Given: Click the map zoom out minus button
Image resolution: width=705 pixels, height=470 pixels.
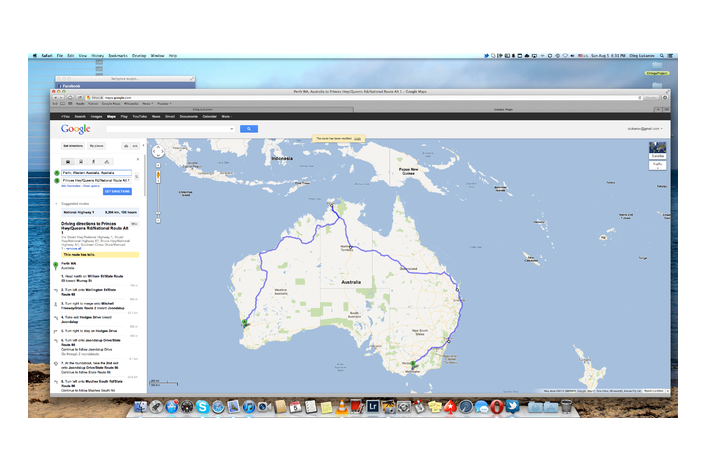Looking at the screenshot, I should (158, 220).
